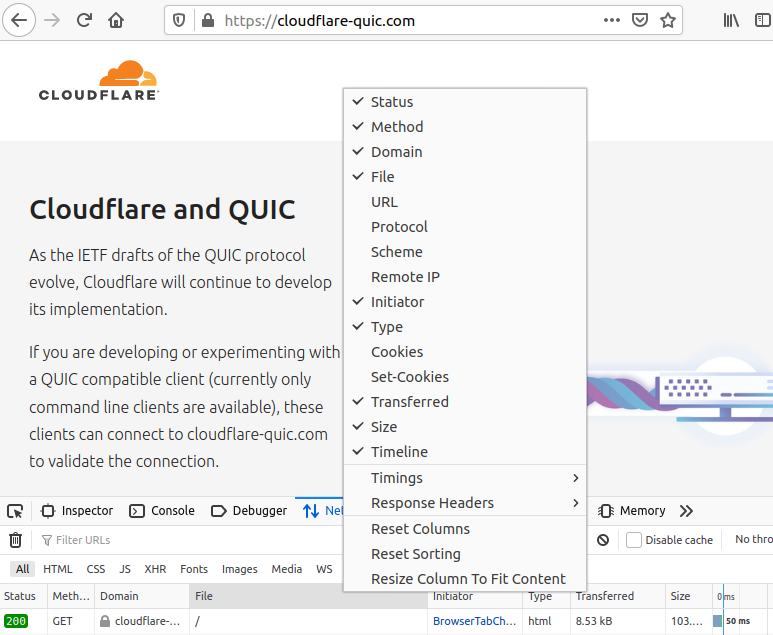Enable the Cookies column option
Image resolution: width=773 pixels, height=635 pixels.
tap(465, 352)
